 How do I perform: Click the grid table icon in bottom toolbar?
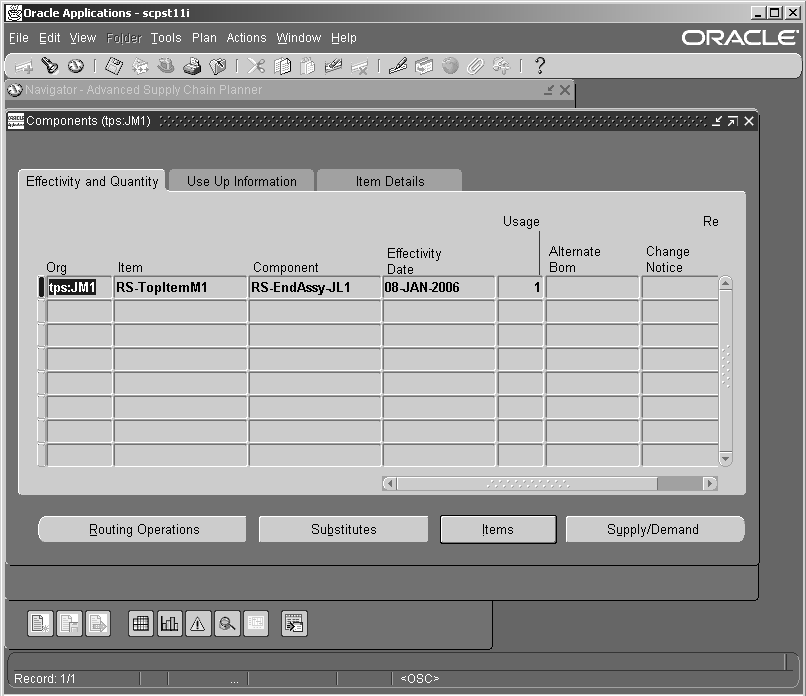(x=140, y=624)
